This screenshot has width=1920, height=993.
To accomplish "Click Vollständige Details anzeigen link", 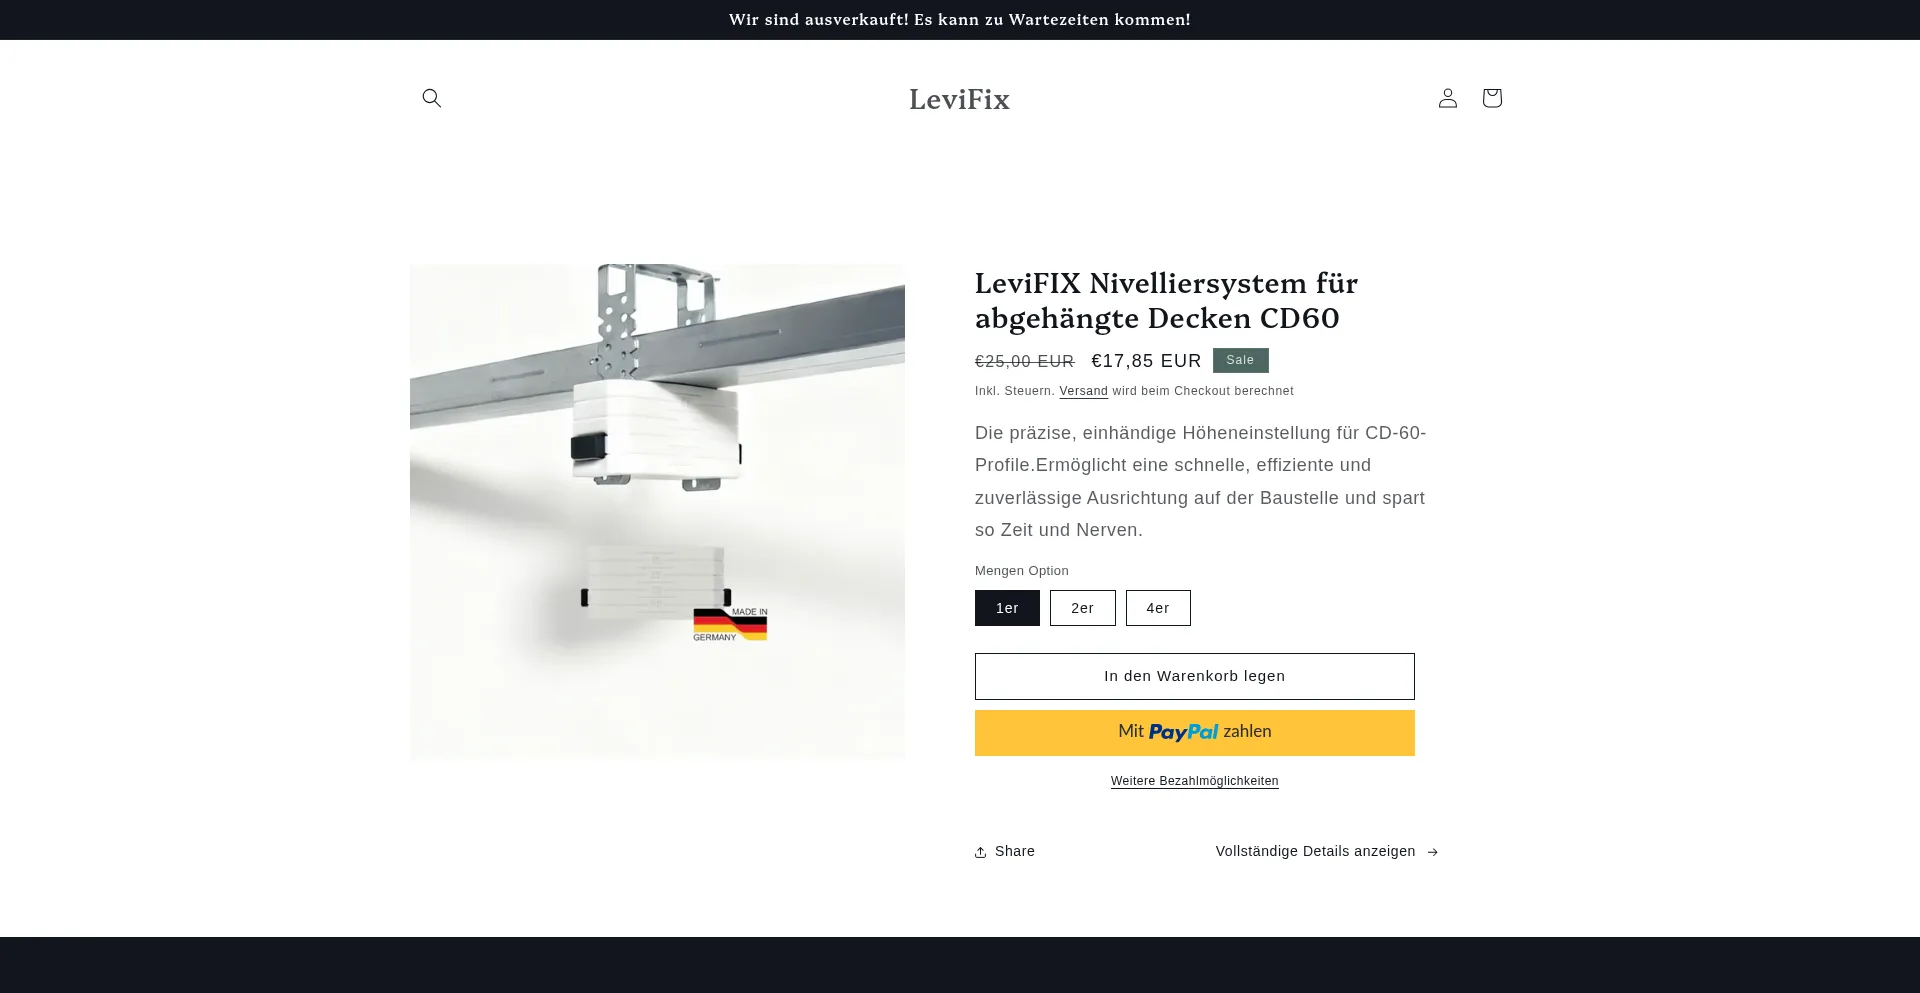I will [1315, 851].
